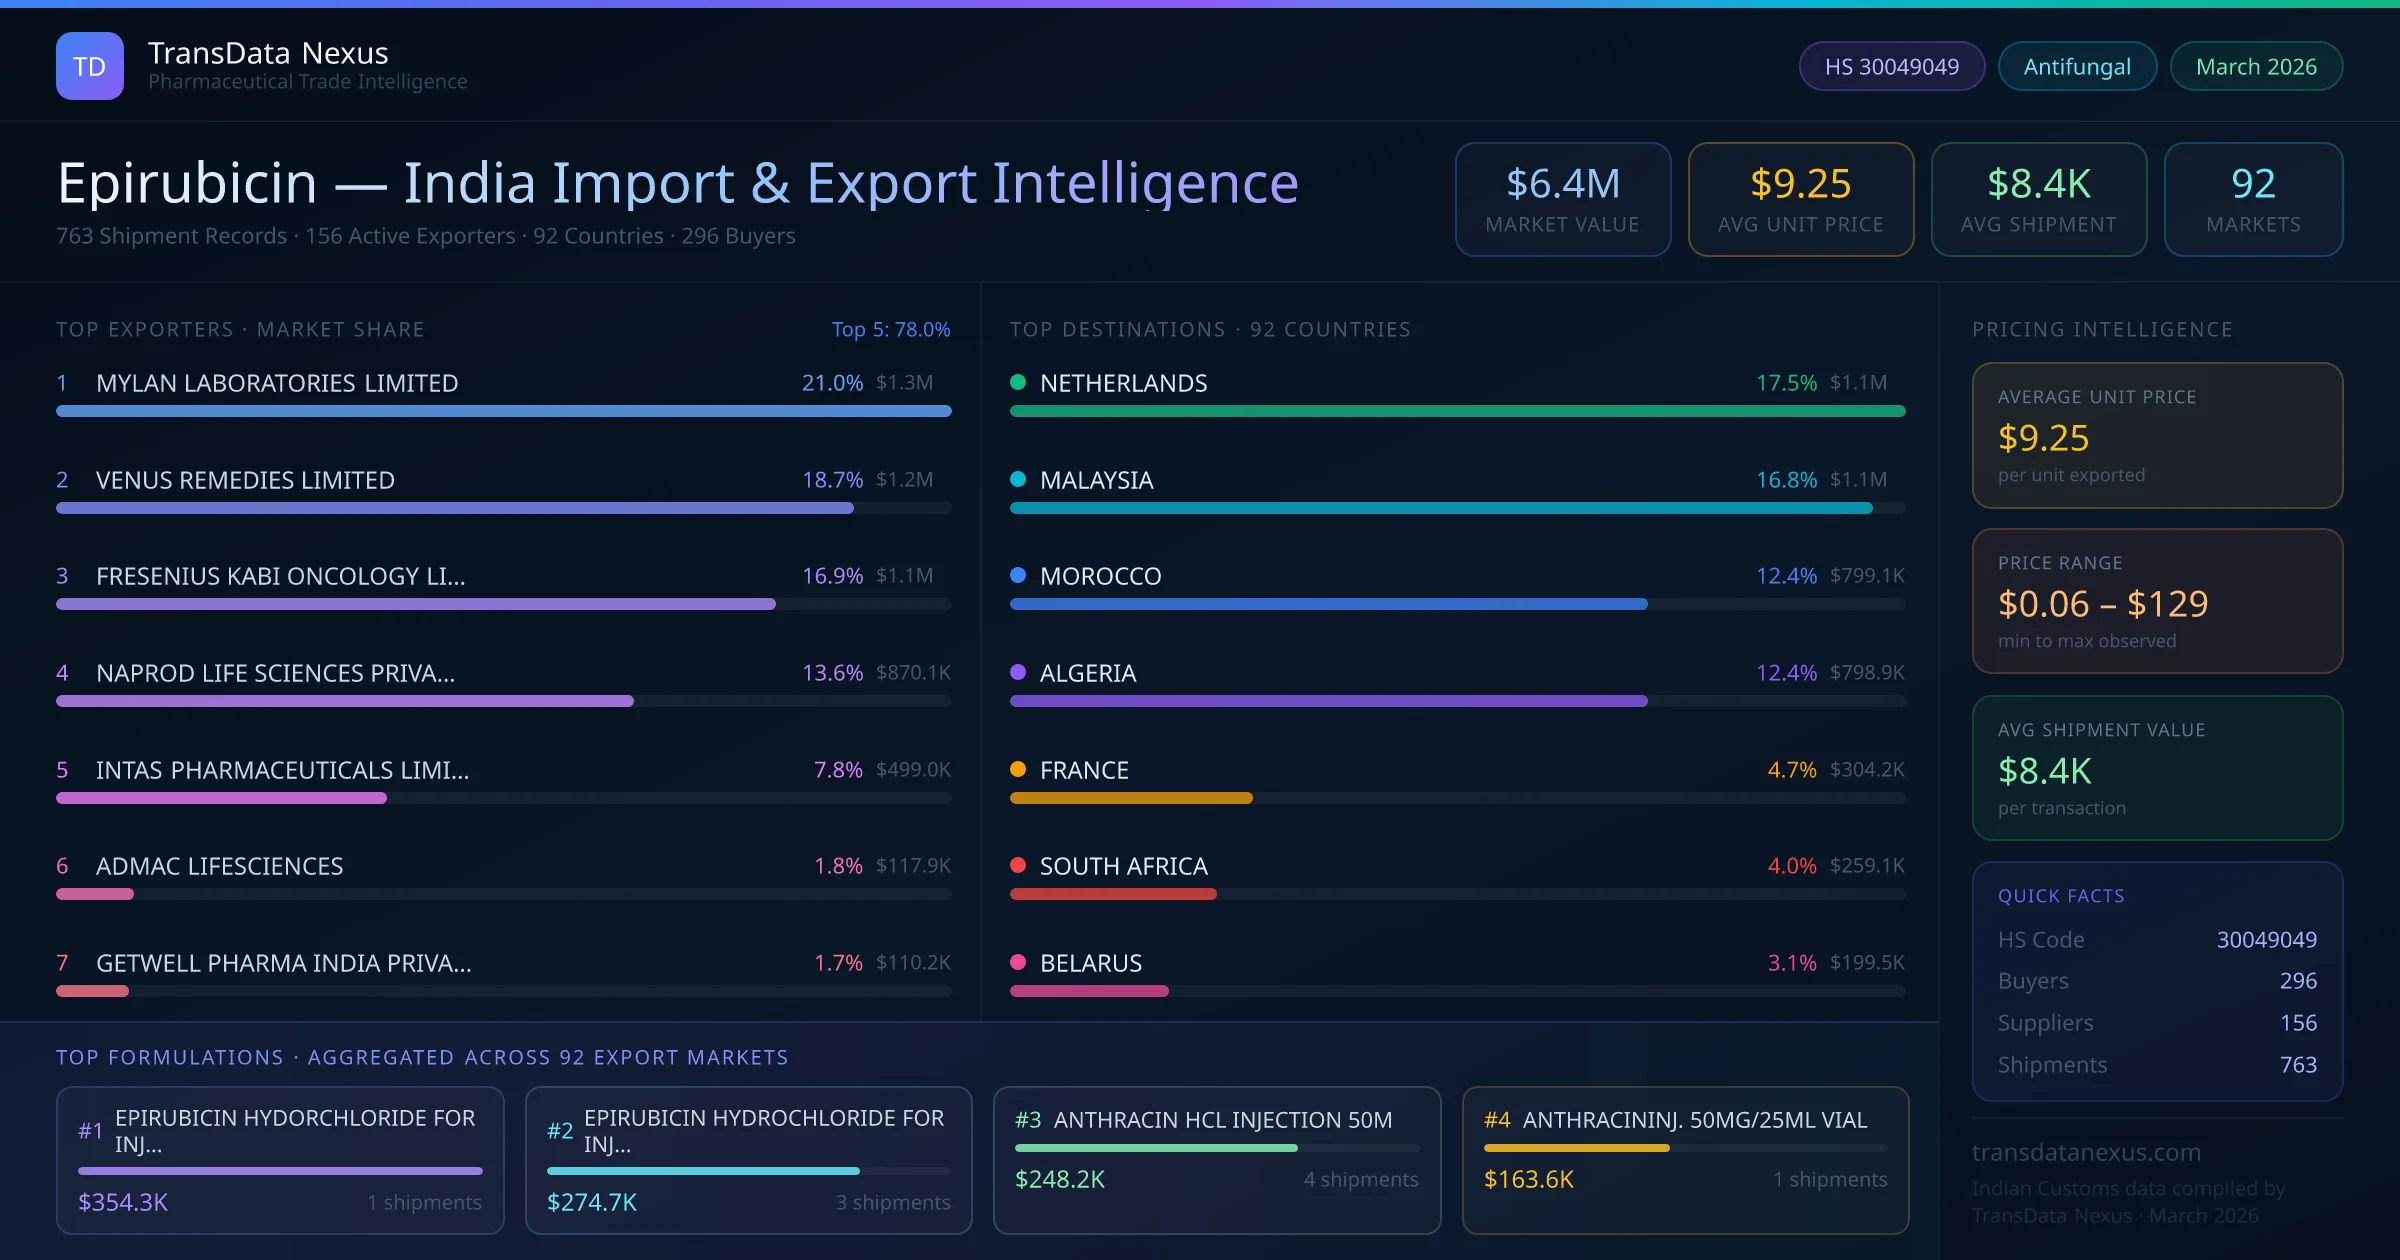Image resolution: width=2400 pixels, height=1260 pixels.
Task: Click the green Netherlands dot marker
Action: point(1018,382)
